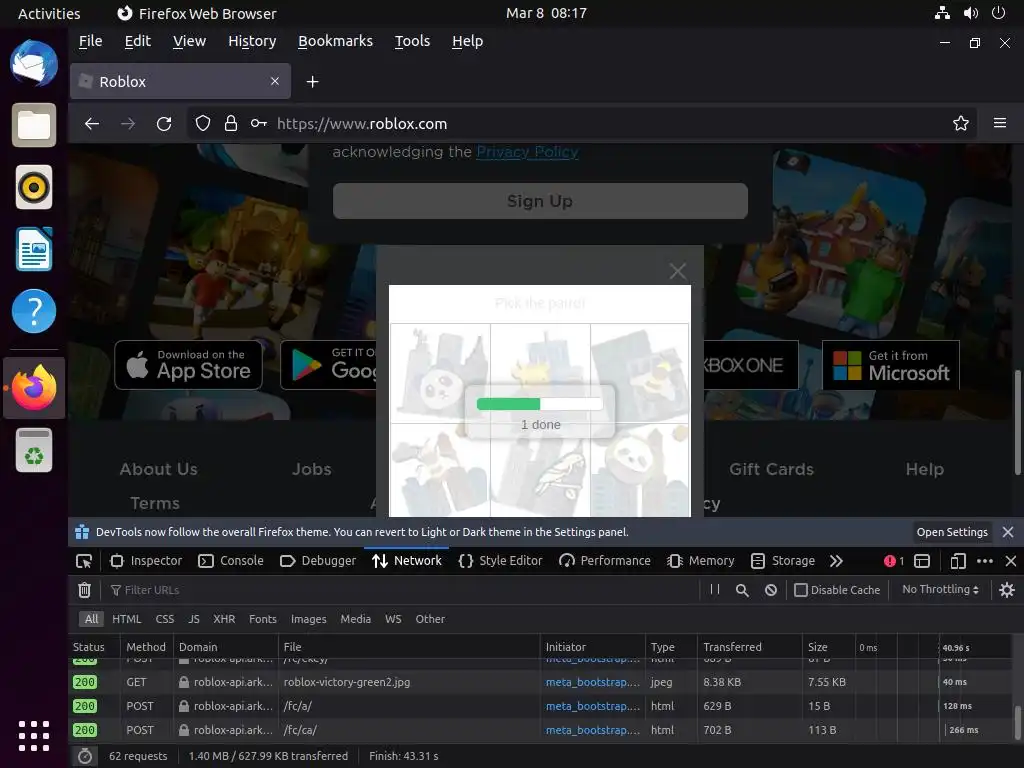The height and width of the screenshot is (768, 1024).
Task: Click the Sign Up button
Action: (x=540, y=201)
